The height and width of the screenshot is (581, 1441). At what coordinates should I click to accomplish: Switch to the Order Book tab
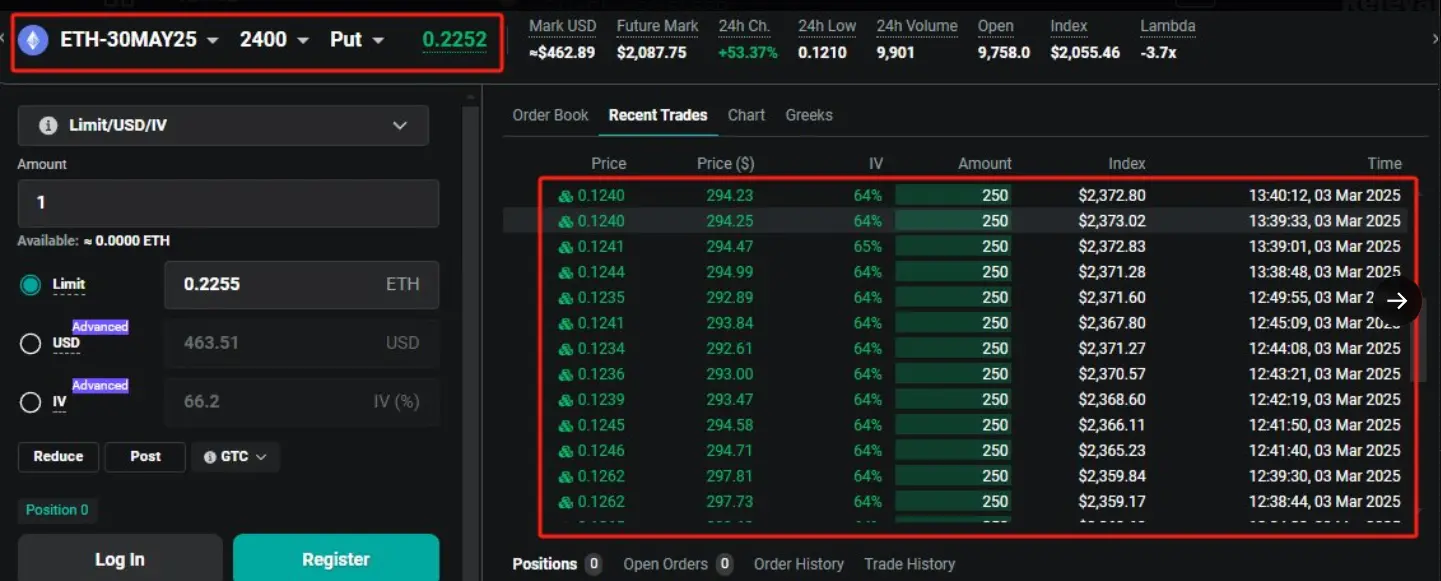550,115
